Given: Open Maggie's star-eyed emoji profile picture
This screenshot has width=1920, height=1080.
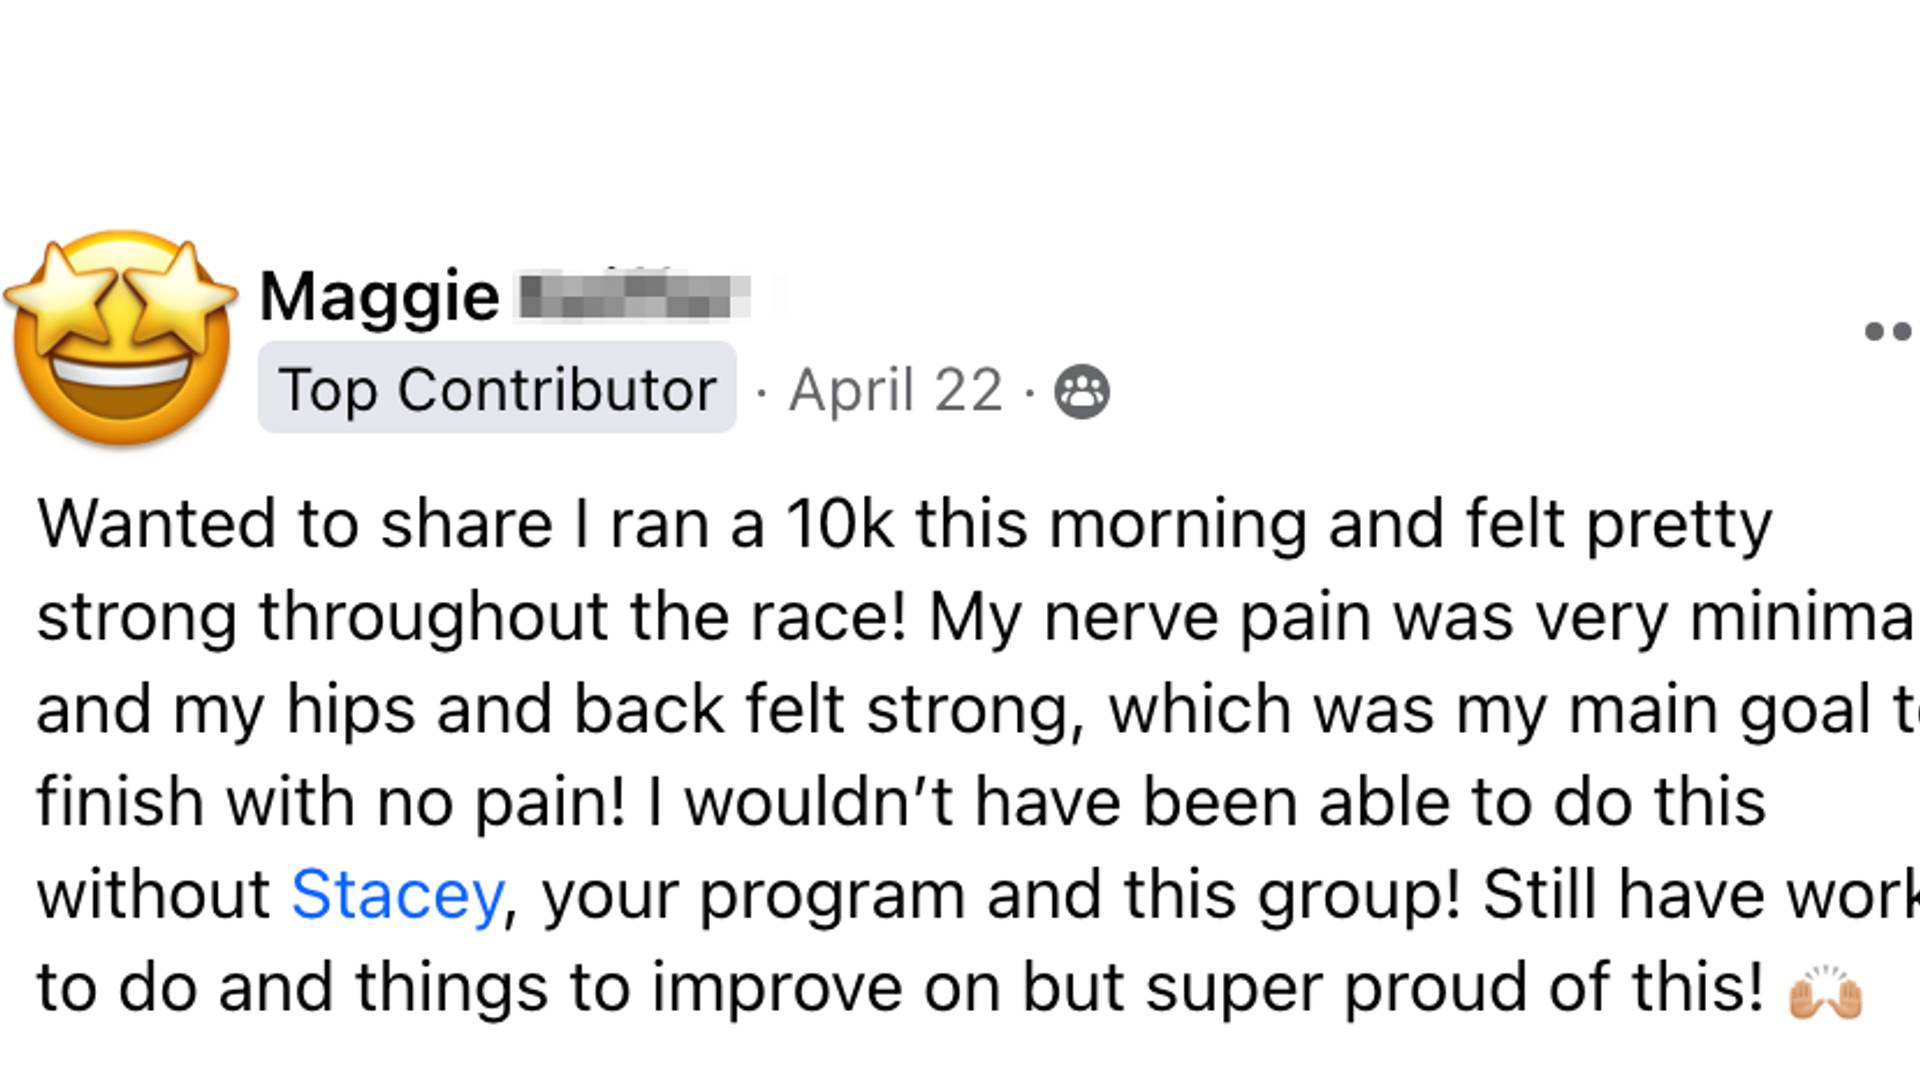Looking at the screenshot, I should pos(121,338).
